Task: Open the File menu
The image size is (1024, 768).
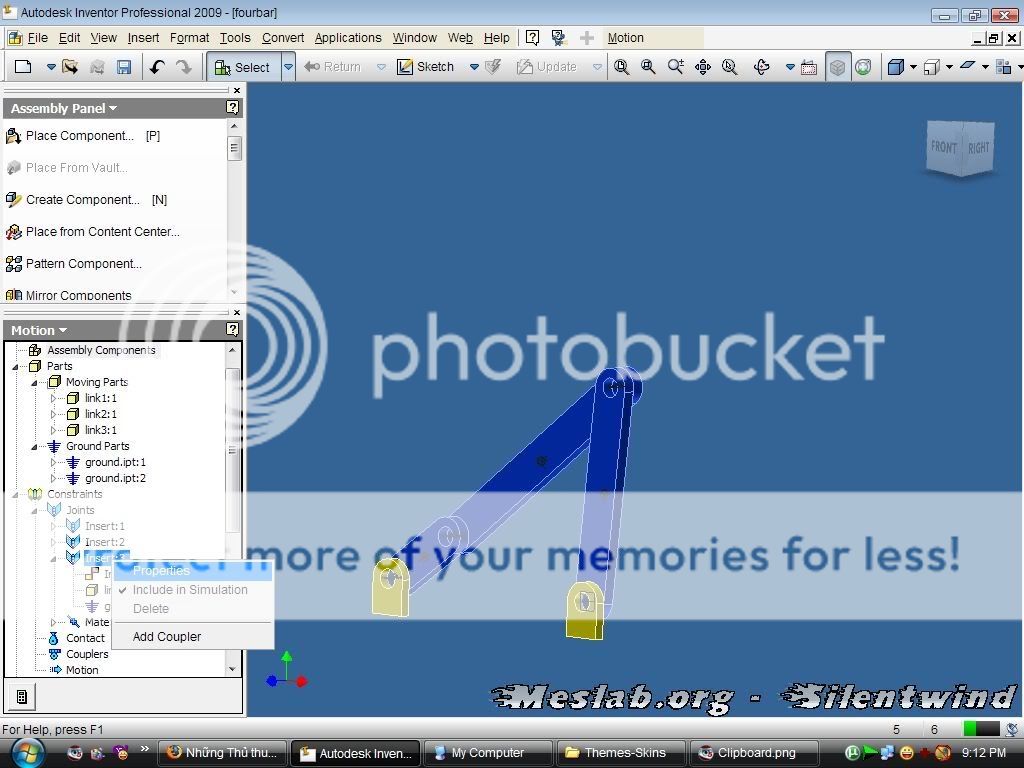Action: (x=37, y=38)
